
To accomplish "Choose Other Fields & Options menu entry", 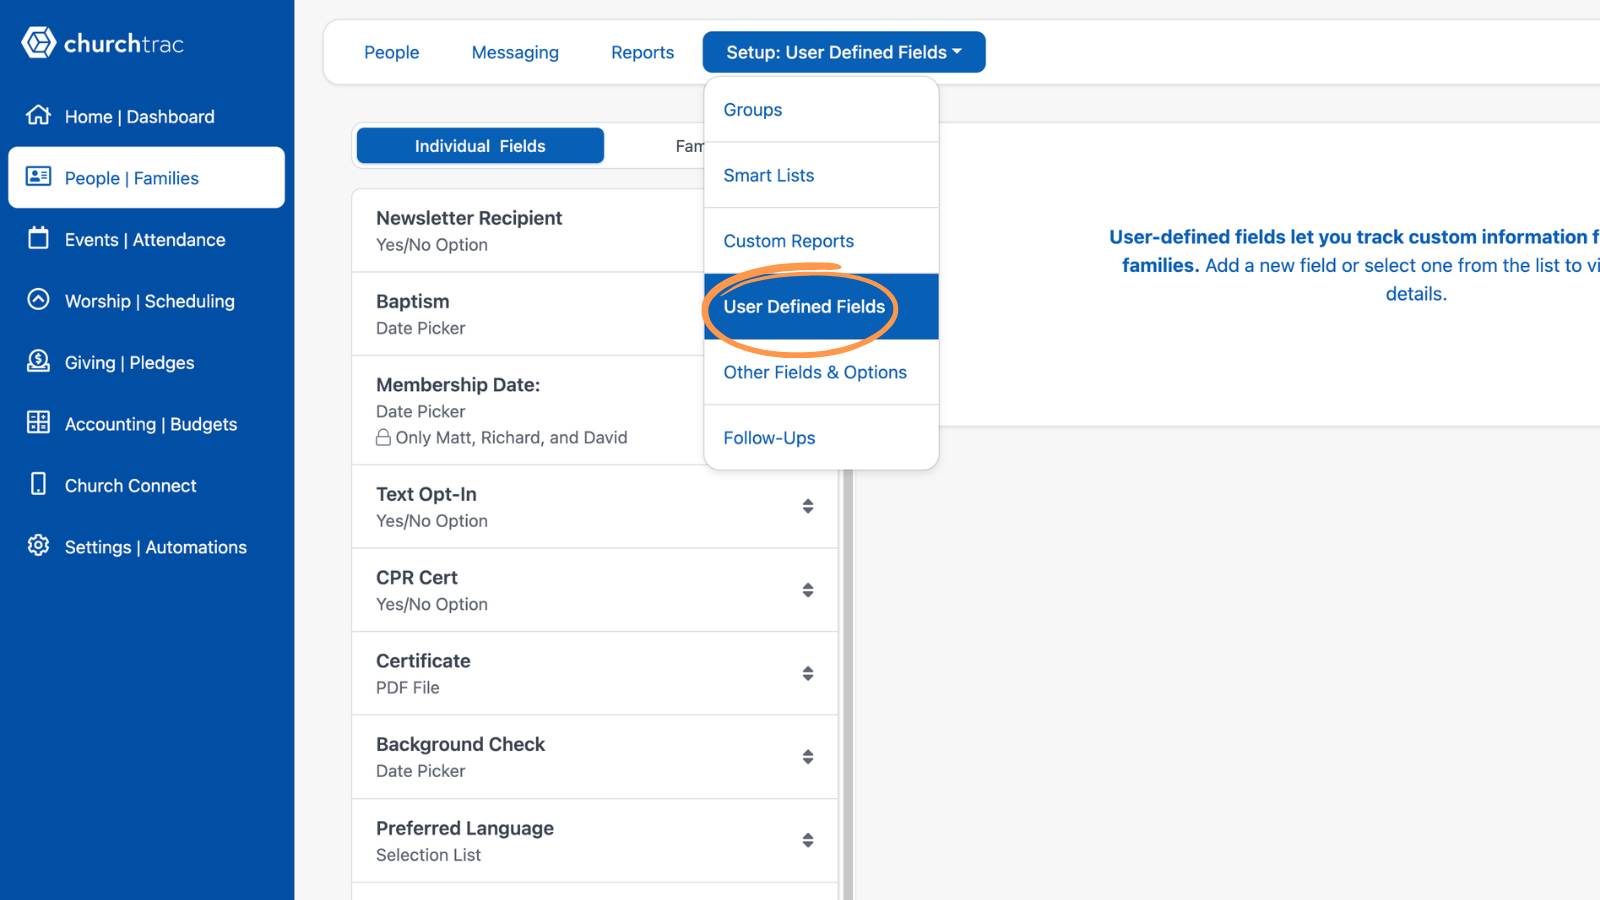I will click(x=821, y=372).
